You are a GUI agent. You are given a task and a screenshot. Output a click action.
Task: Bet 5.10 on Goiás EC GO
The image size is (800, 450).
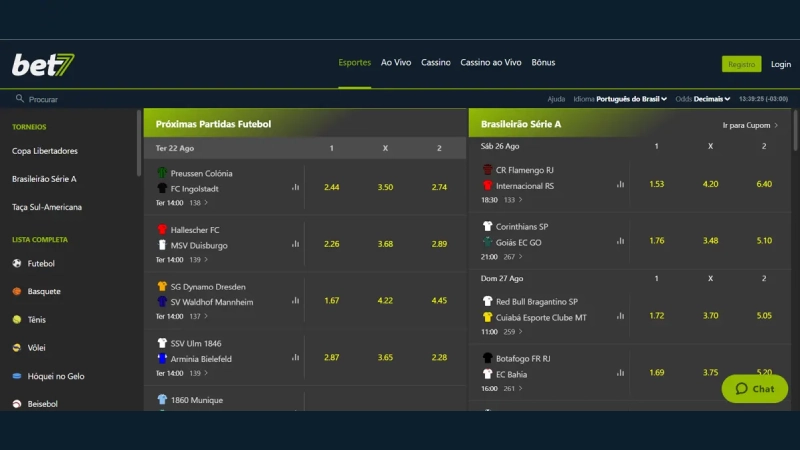tap(764, 241)
